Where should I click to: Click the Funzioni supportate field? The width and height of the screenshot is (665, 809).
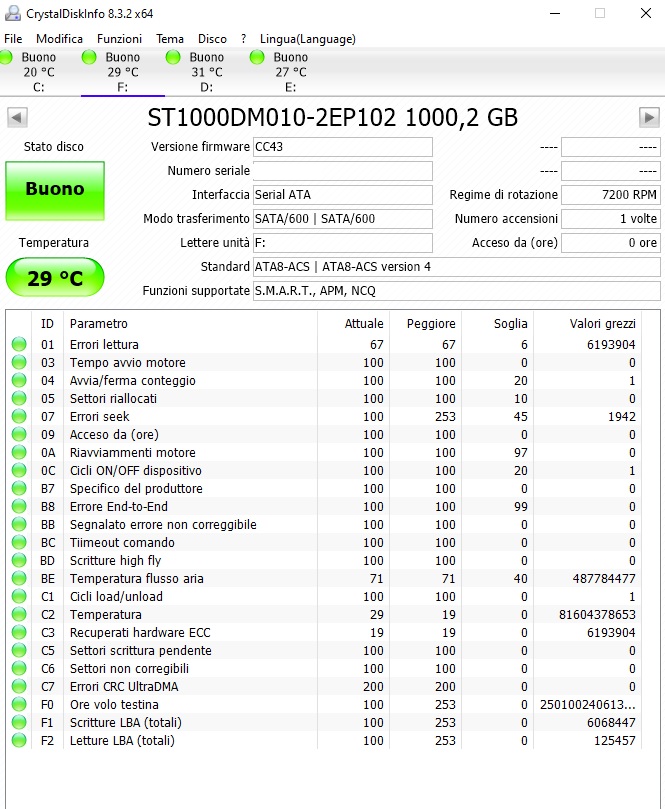coord(457,290)
